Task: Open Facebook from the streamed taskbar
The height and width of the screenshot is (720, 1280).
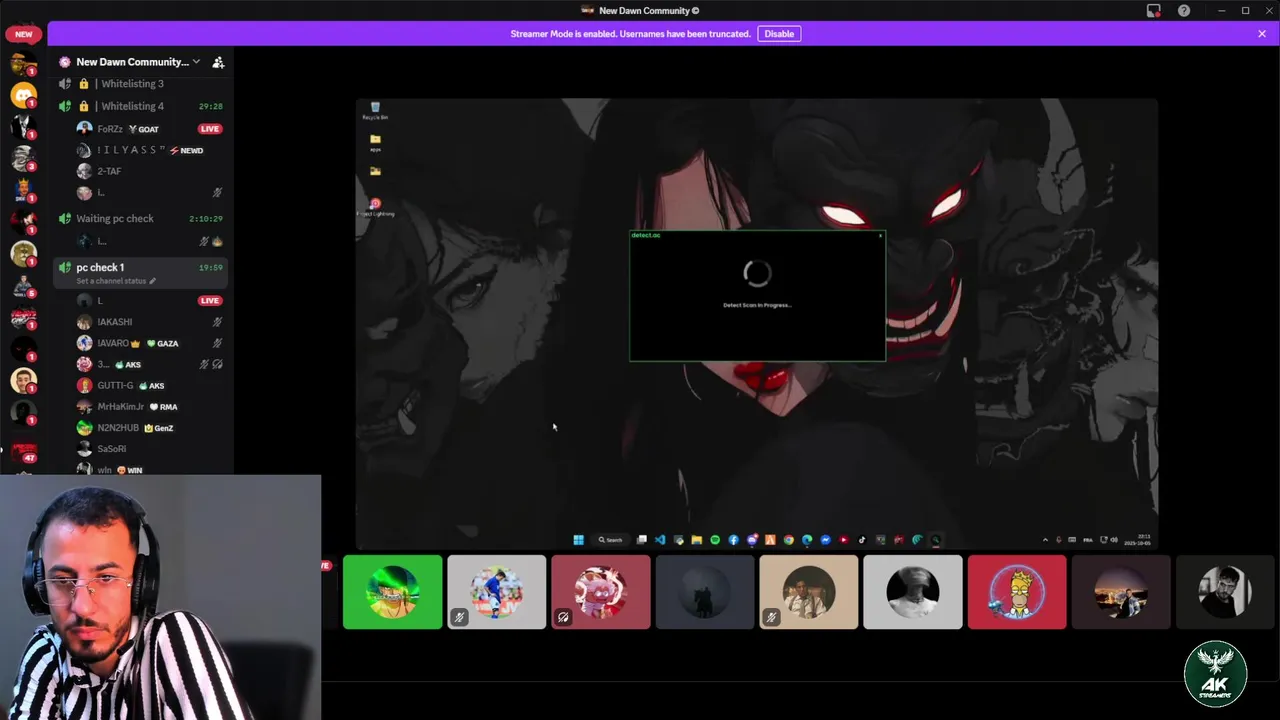Action: [733, 540]
